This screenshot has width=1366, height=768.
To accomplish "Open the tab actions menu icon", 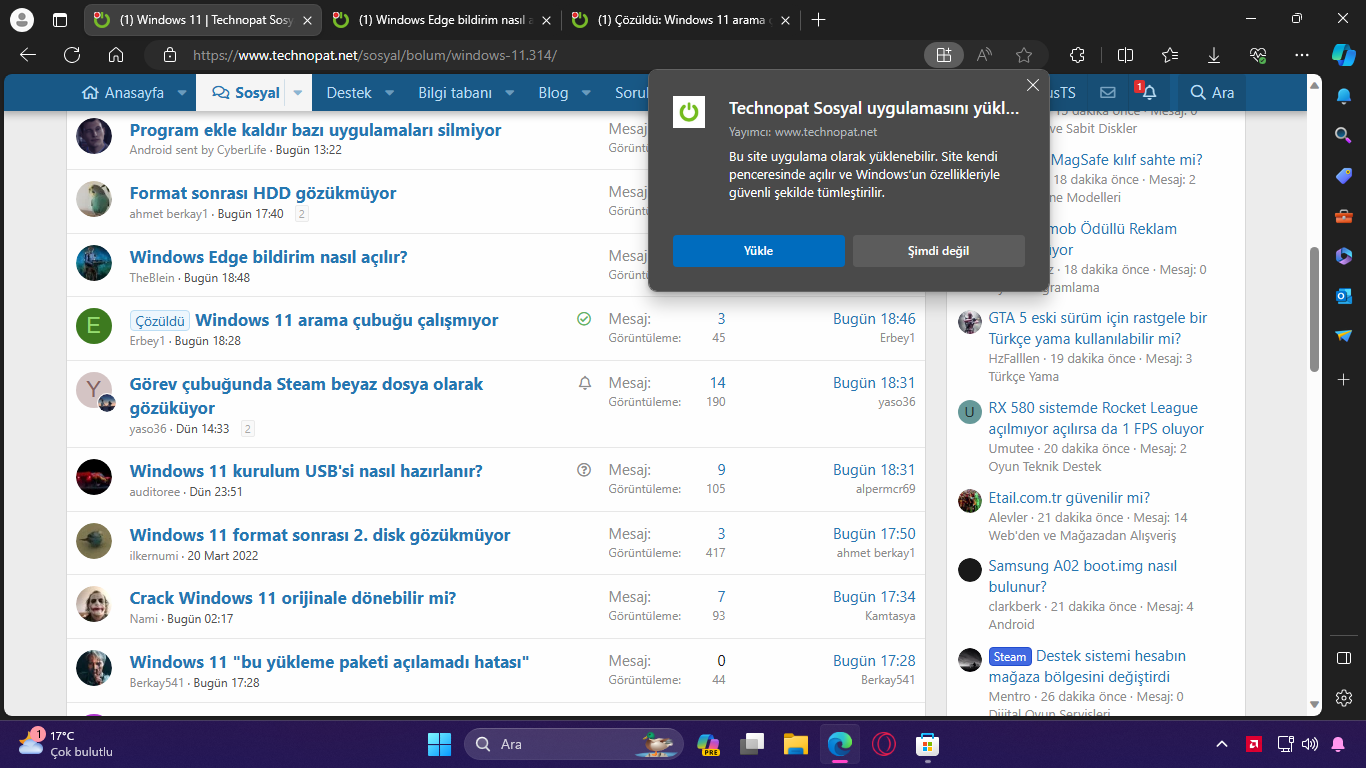I will pyautogui.click(x=60, y=19).
